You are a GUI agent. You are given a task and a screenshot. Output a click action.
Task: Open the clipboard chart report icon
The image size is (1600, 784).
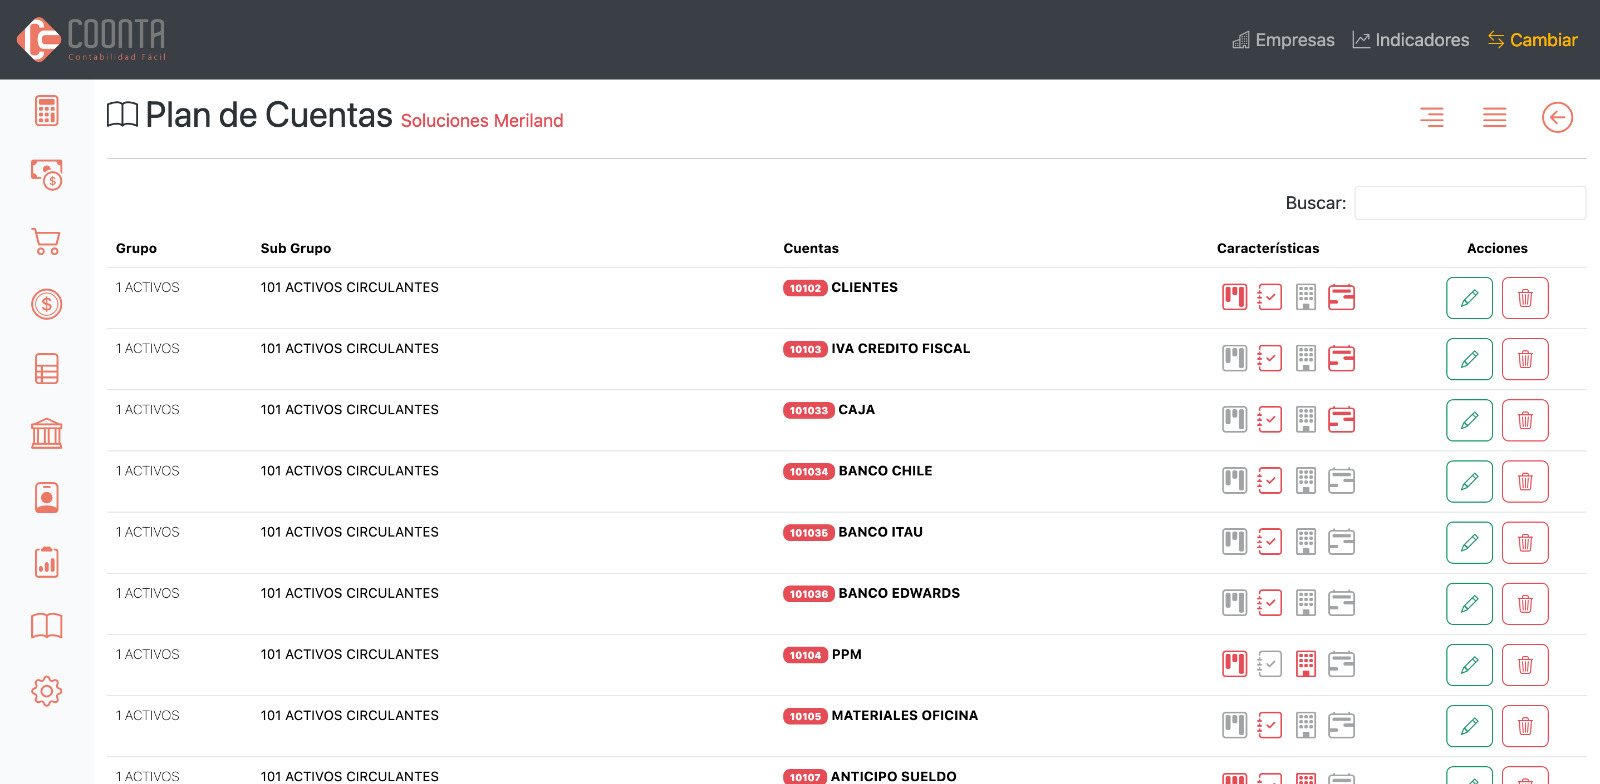(46, 562)
